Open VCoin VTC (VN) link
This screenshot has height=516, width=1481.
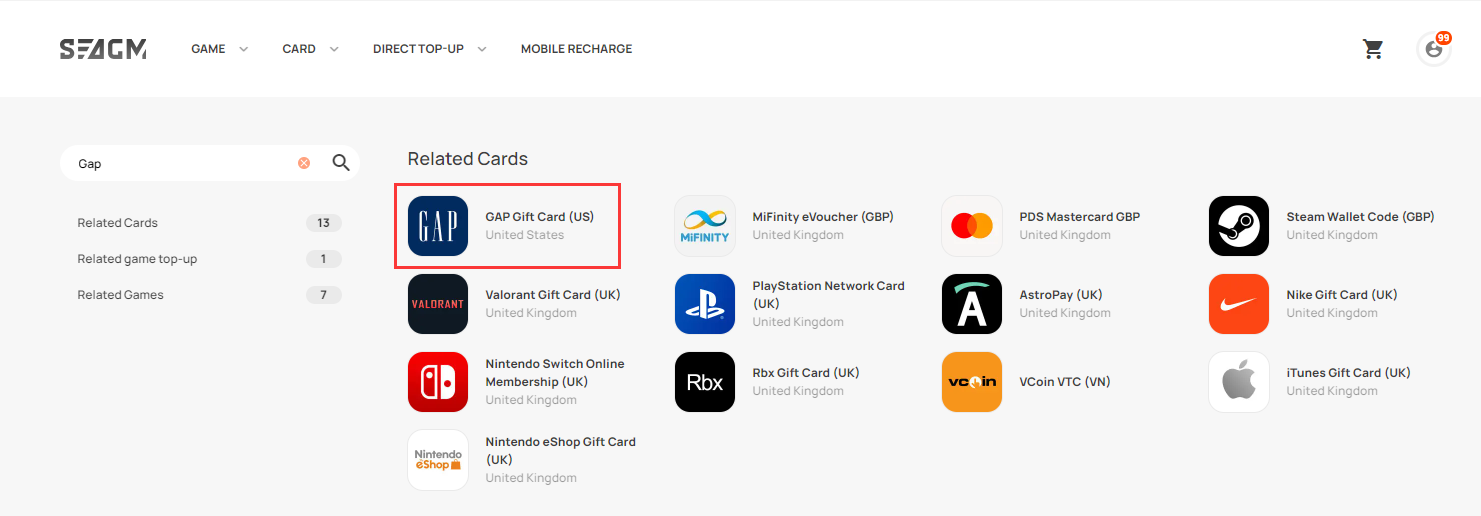[1065, 382]
